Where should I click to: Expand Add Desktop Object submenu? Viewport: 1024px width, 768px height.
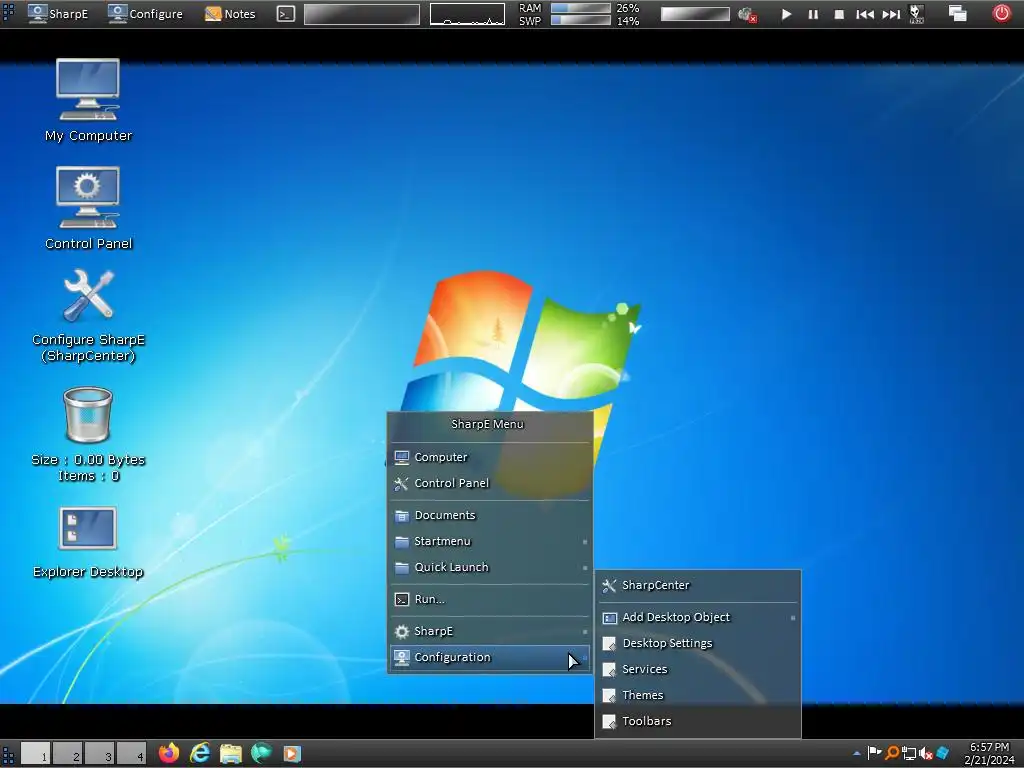[x=698, y=617]
